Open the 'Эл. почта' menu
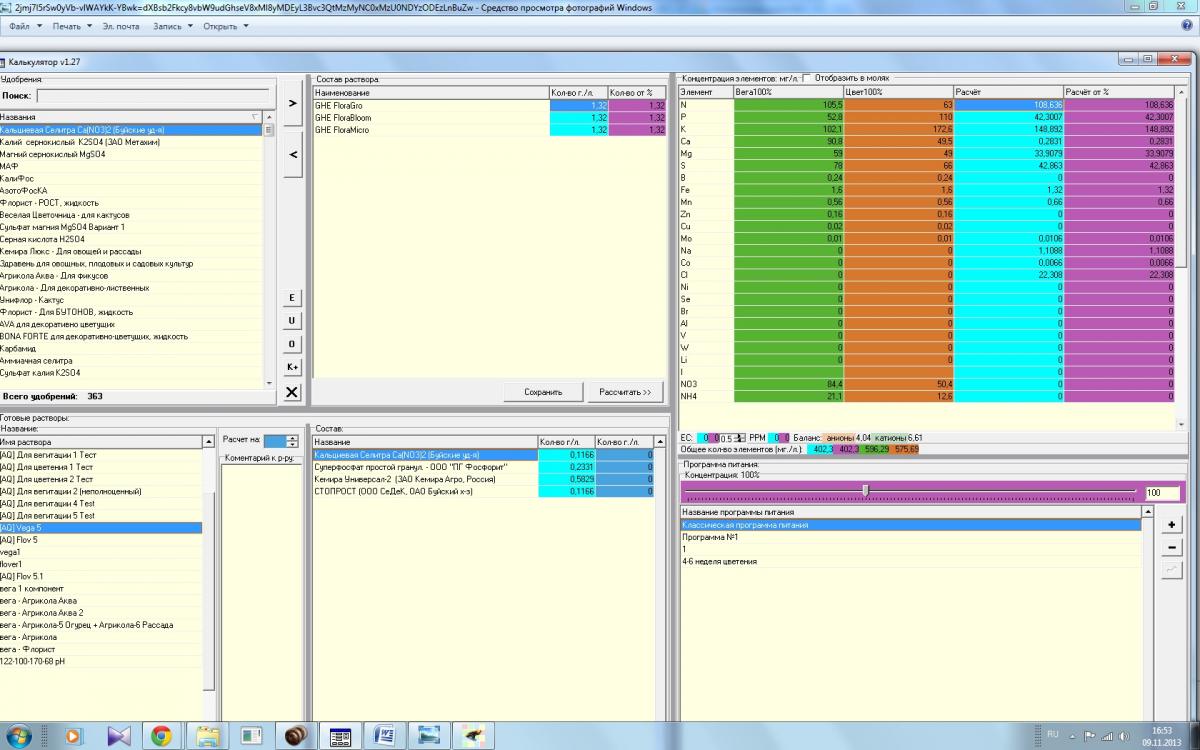The height and width of the screenshot is (750, 1200). (119, 26)
